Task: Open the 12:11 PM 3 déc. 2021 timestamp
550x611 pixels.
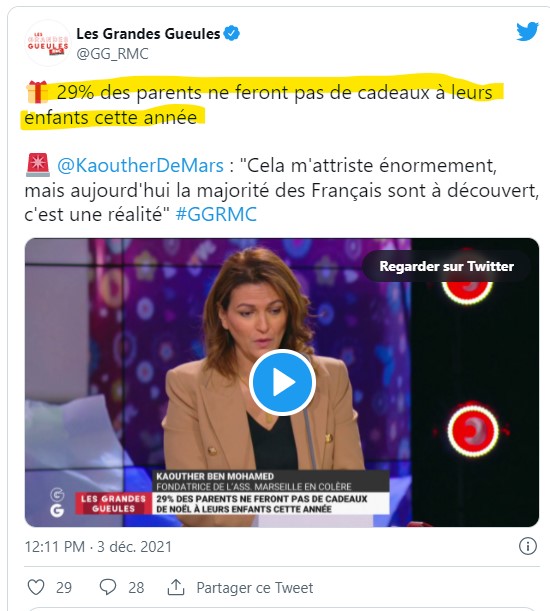Action: tap(98, 547)
